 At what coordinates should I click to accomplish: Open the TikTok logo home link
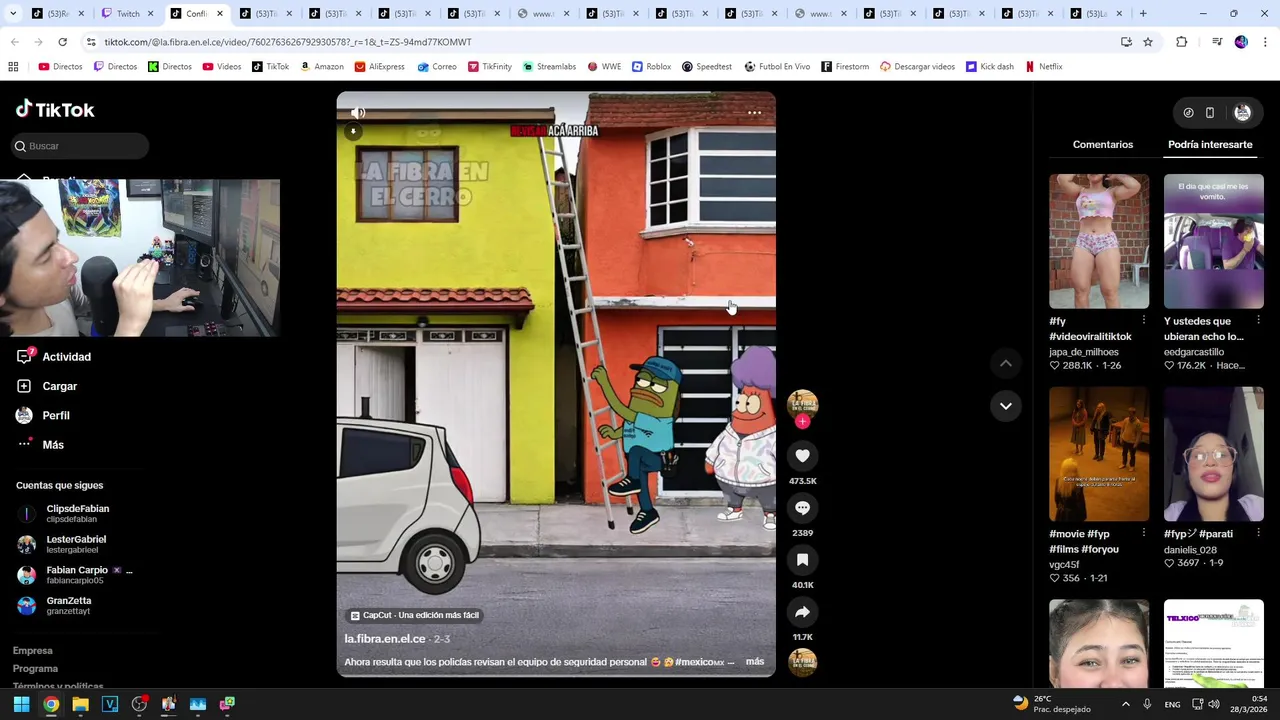(x=55, y=109)
